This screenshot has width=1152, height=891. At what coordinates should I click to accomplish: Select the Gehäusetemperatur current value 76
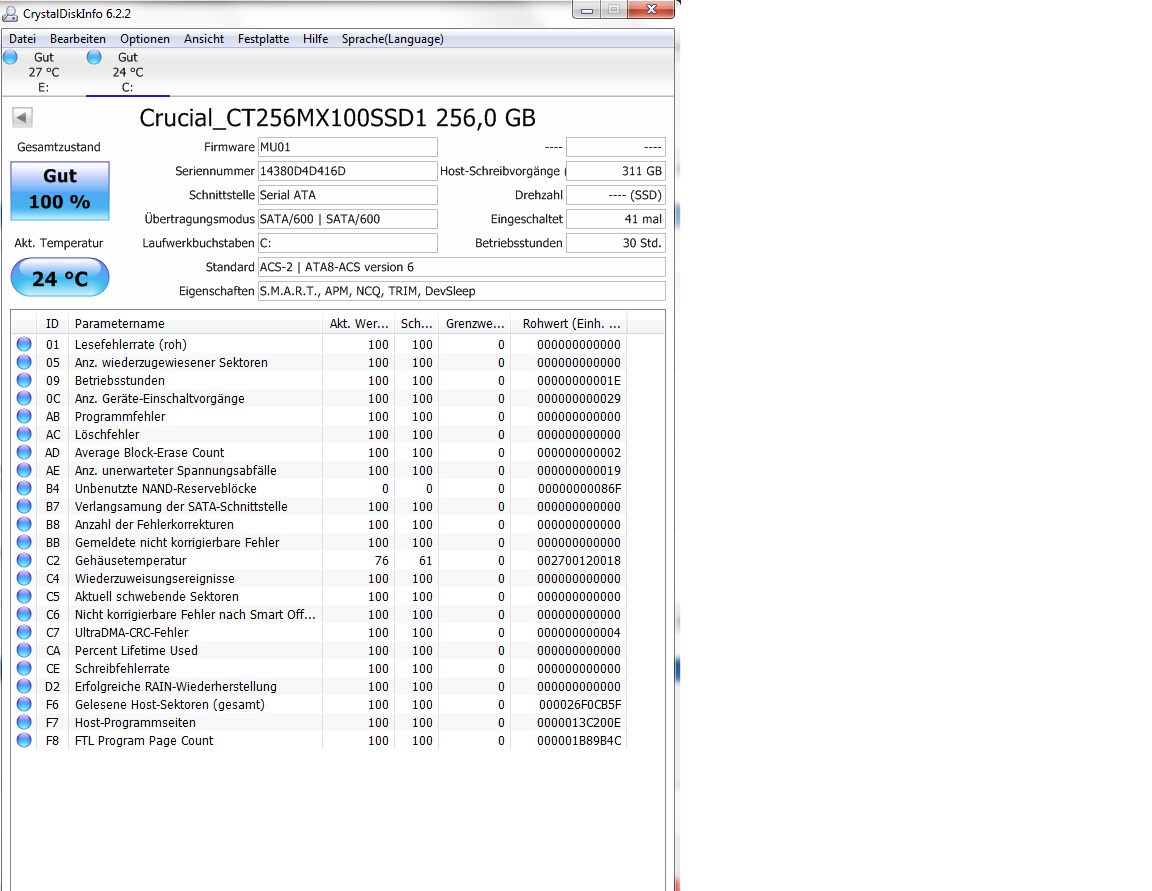pos(381,560)
